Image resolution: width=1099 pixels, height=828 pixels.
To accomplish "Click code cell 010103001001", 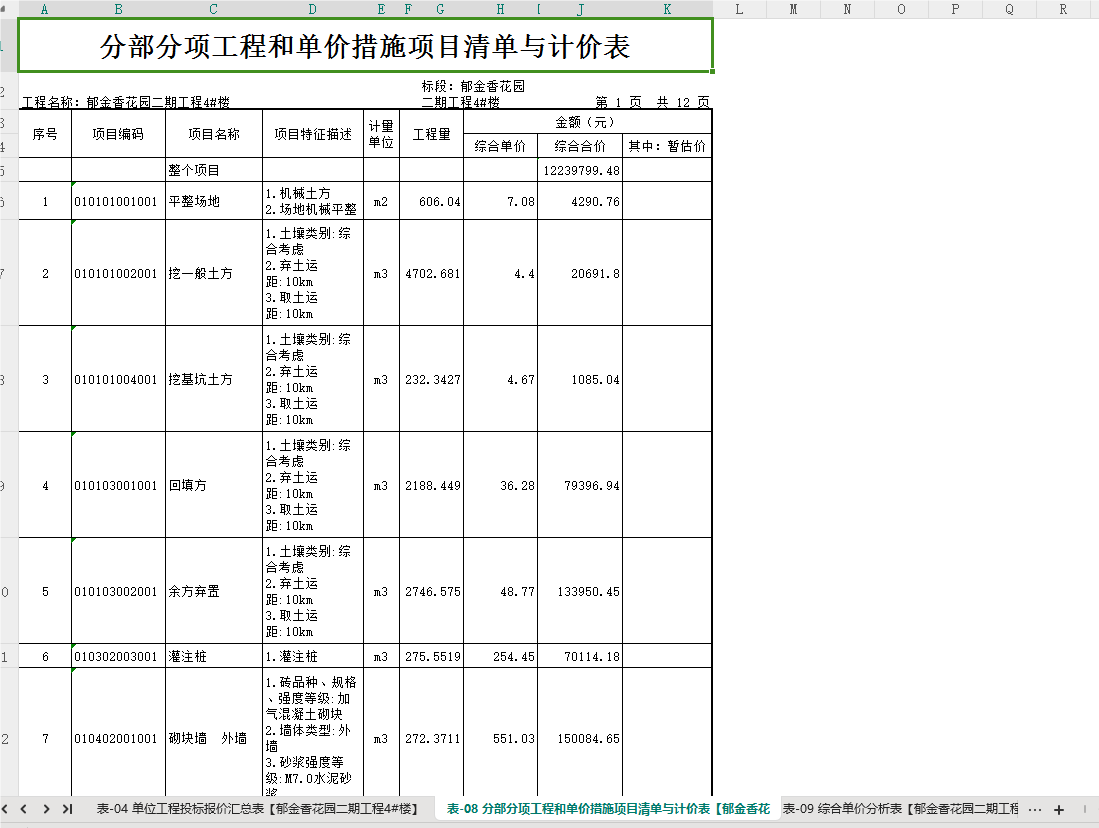I will [x=118, y=485].
